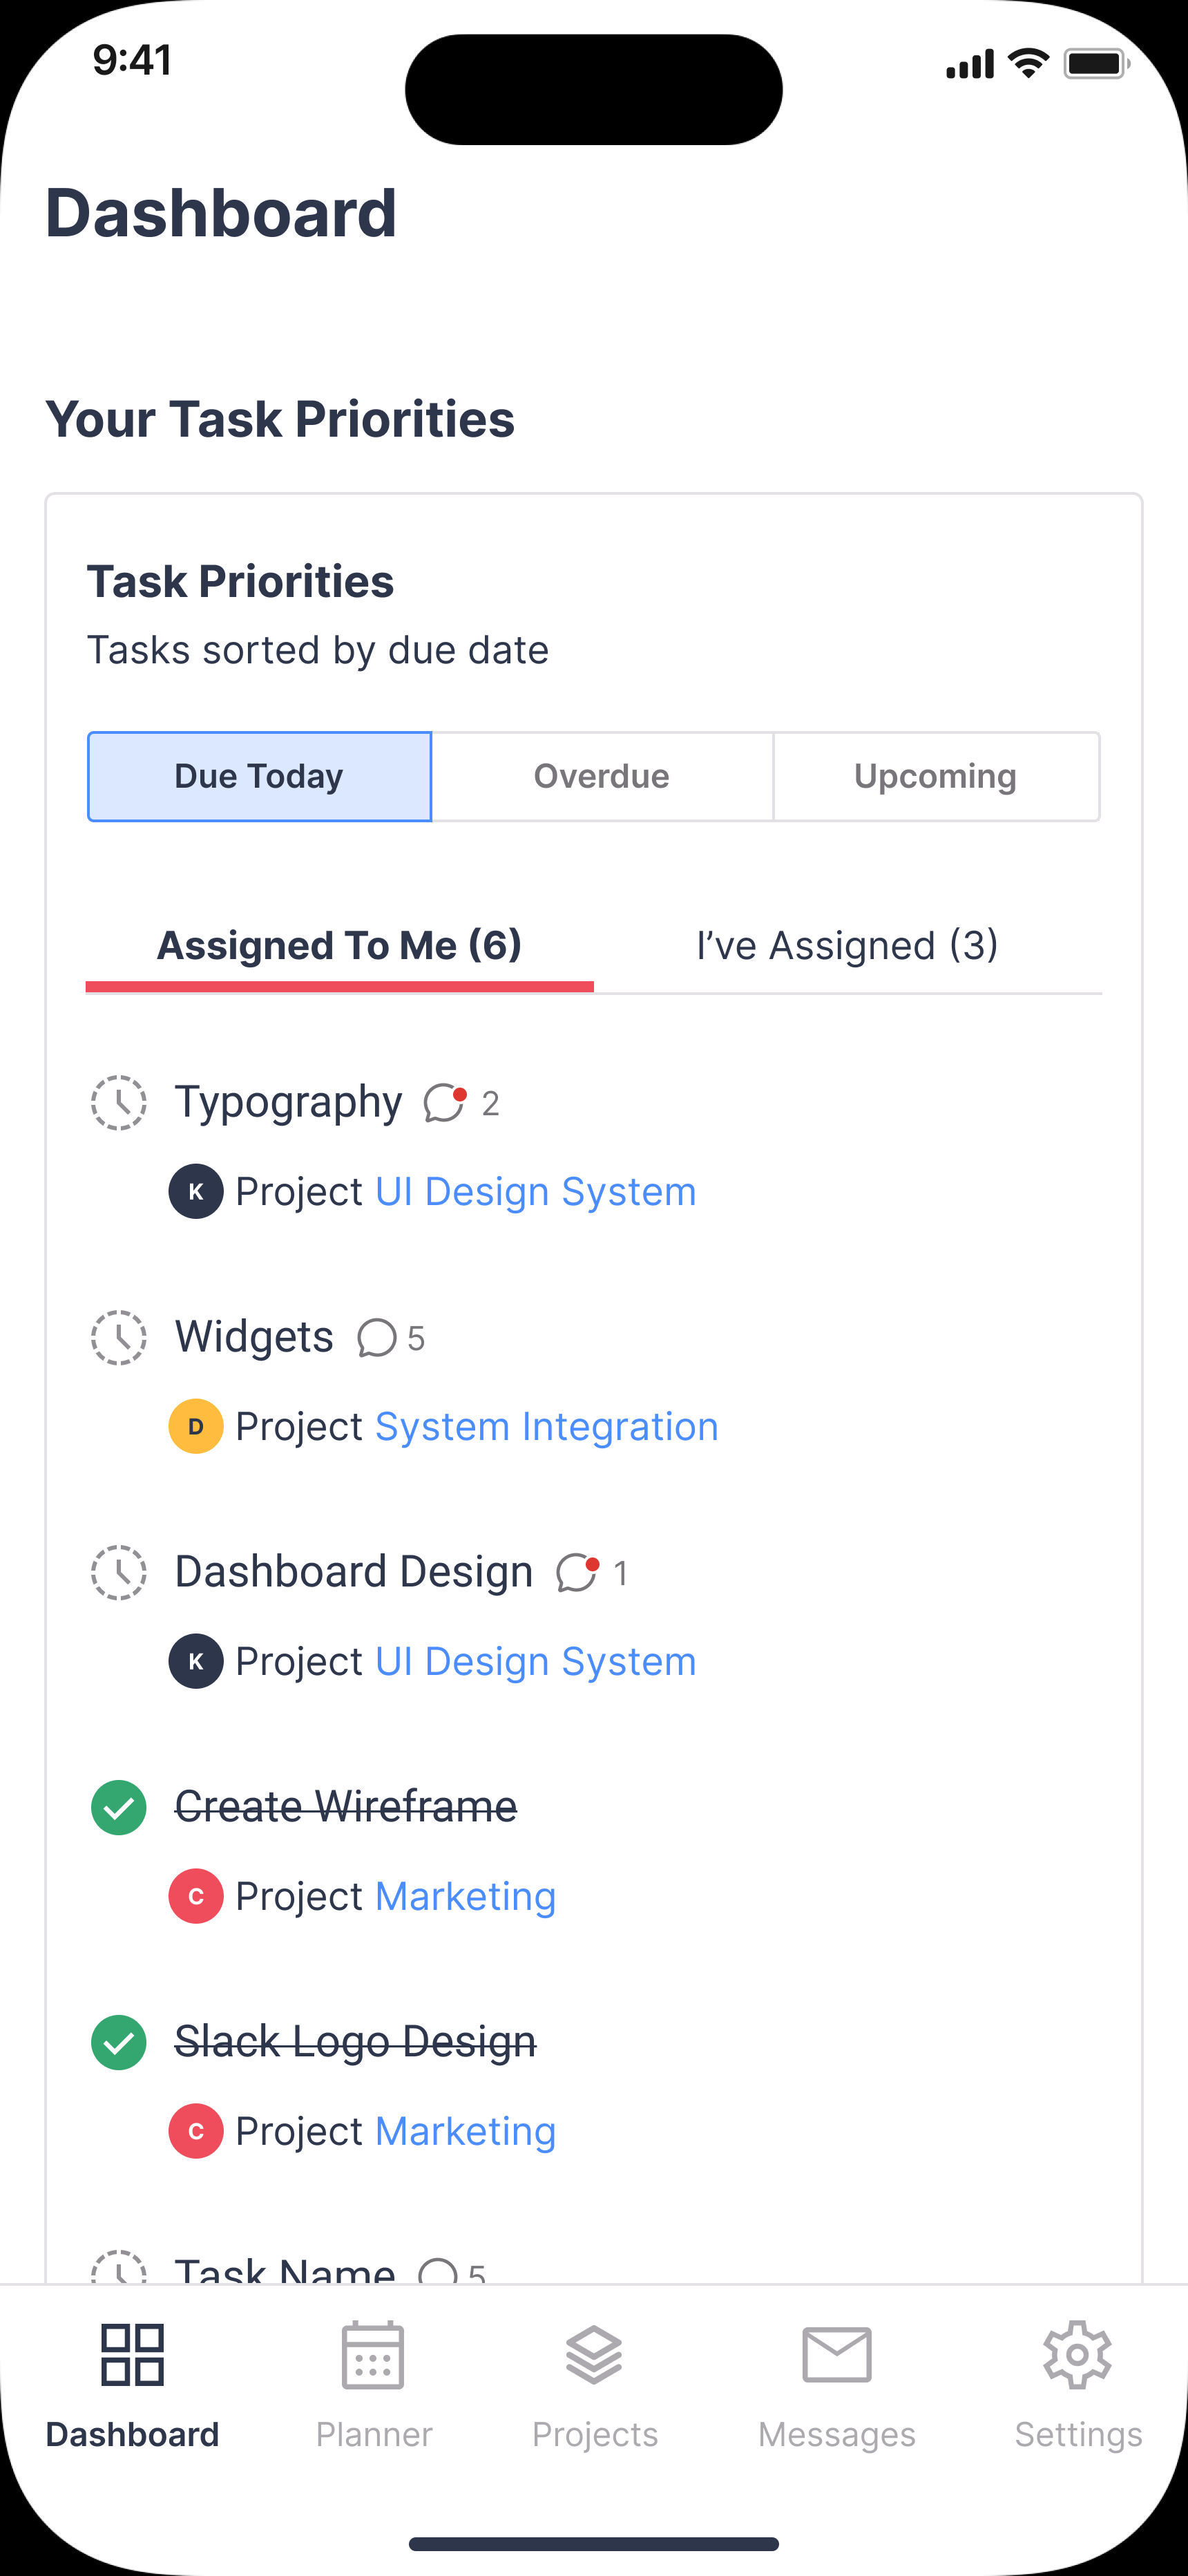Viewport: 1188px width, 2576px height.
Task: Tap the Dashboard grid icon
Action: point(132,2355)
